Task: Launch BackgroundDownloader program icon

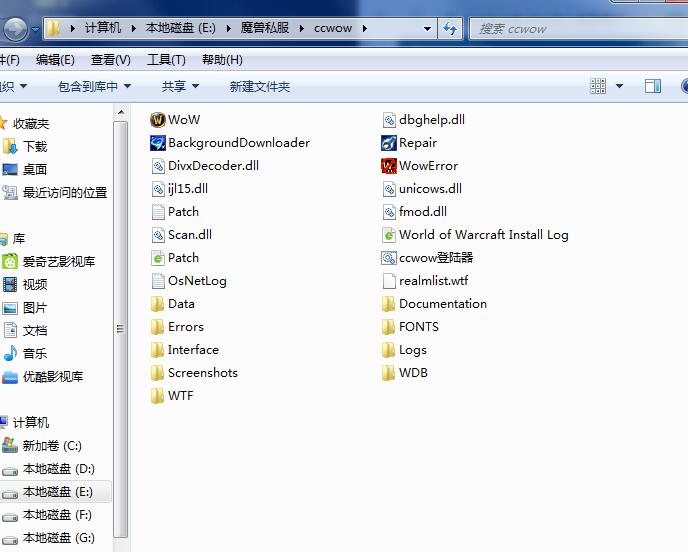Action: point(158,143)
